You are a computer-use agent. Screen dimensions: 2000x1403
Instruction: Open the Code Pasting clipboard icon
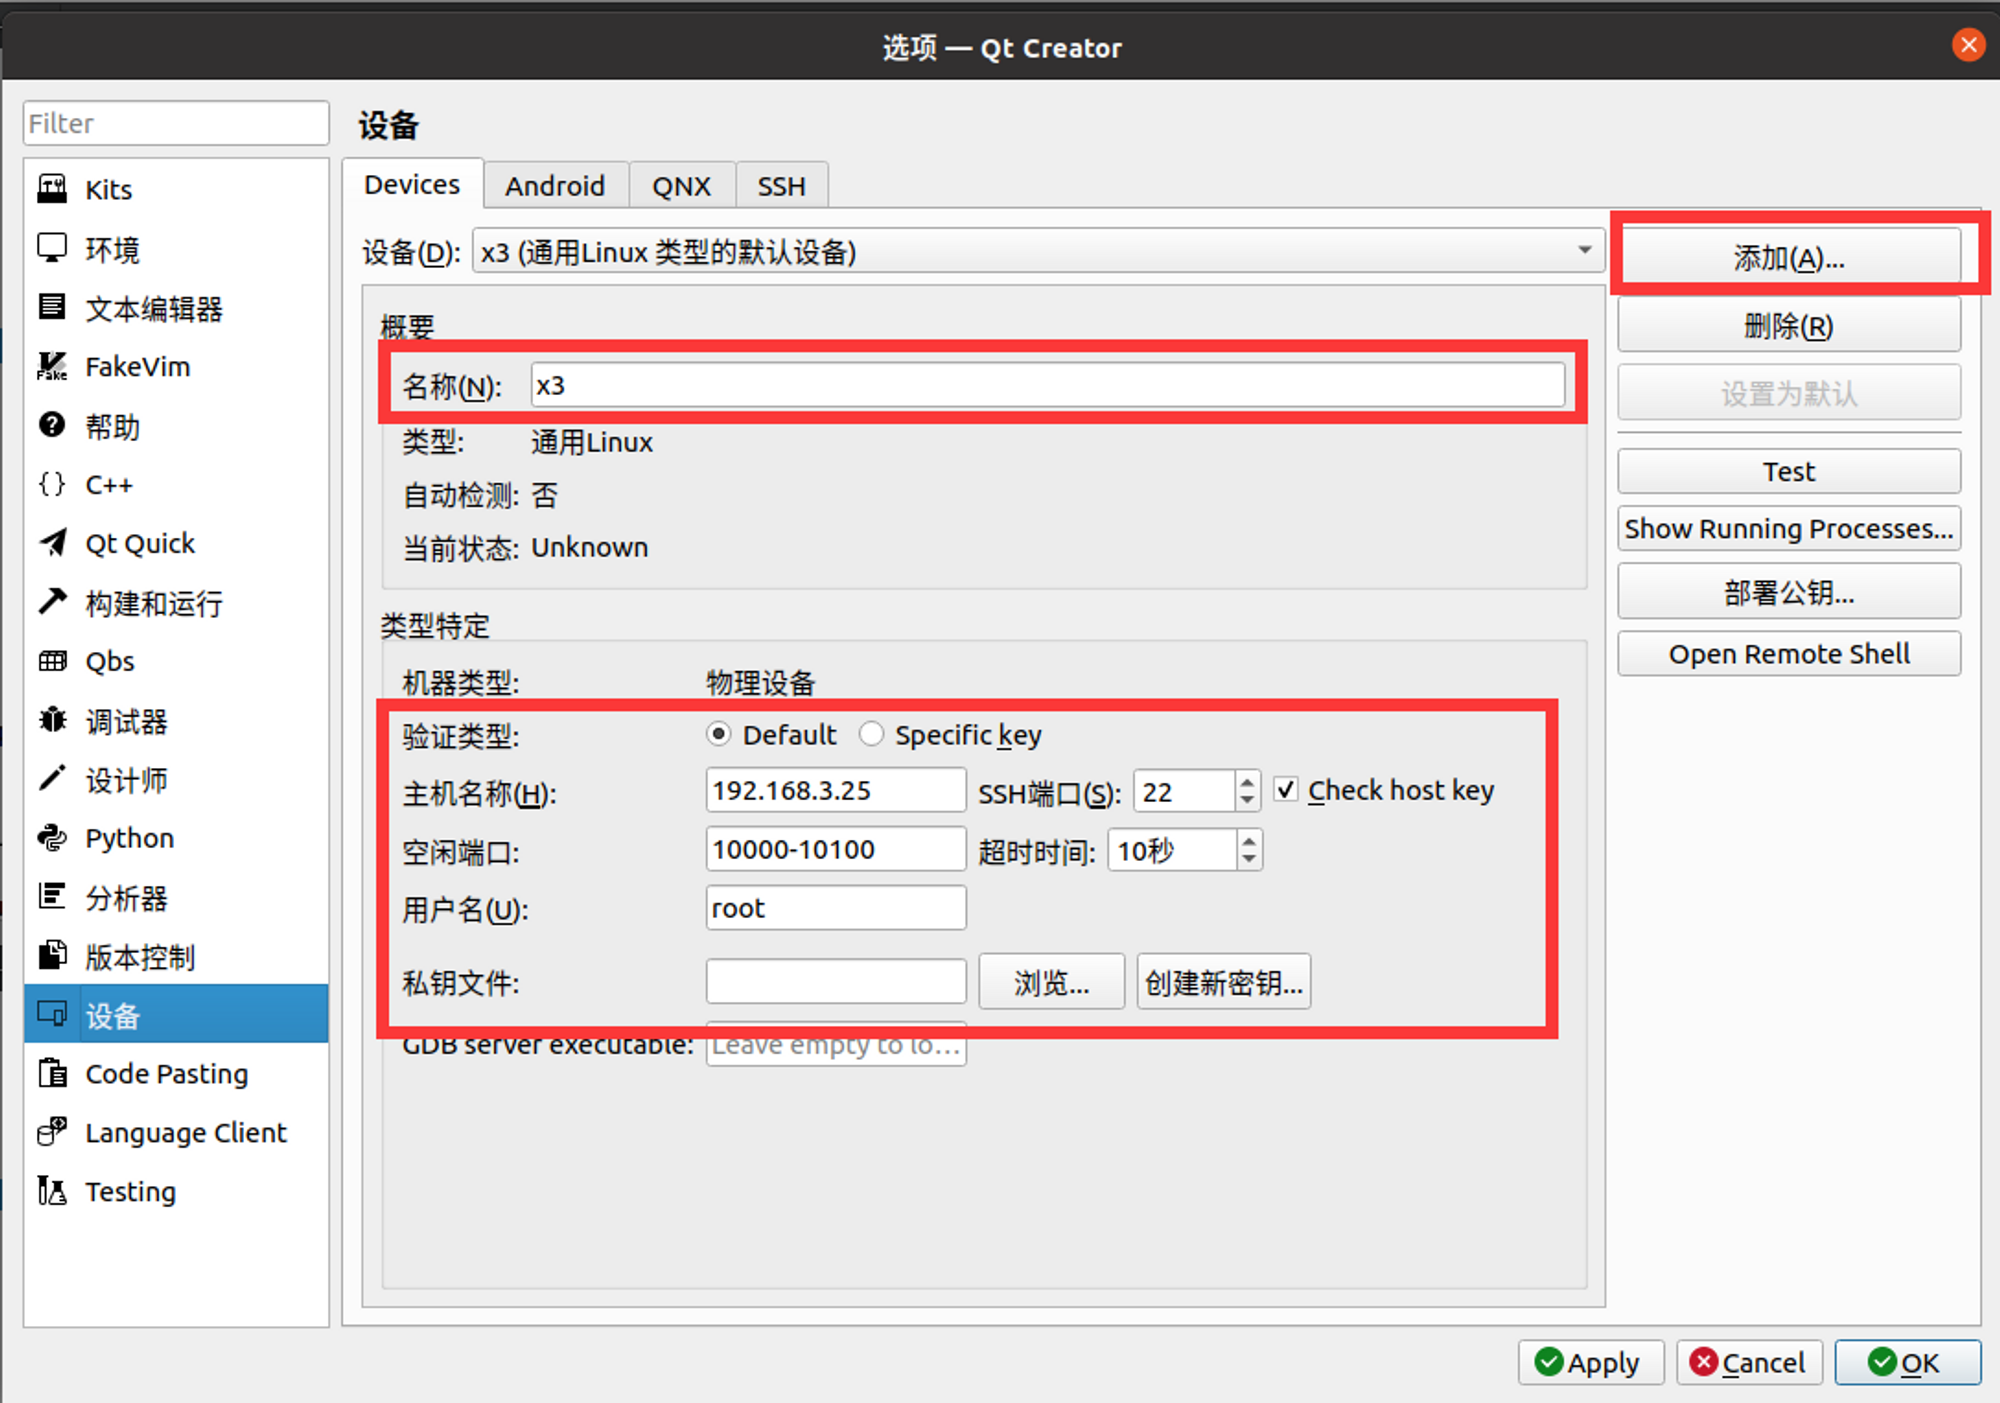(52, 1073)
